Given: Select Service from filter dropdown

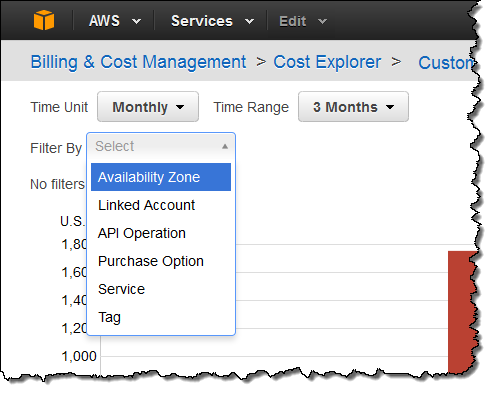Looking at the screenshot, I should coord(161,289).
